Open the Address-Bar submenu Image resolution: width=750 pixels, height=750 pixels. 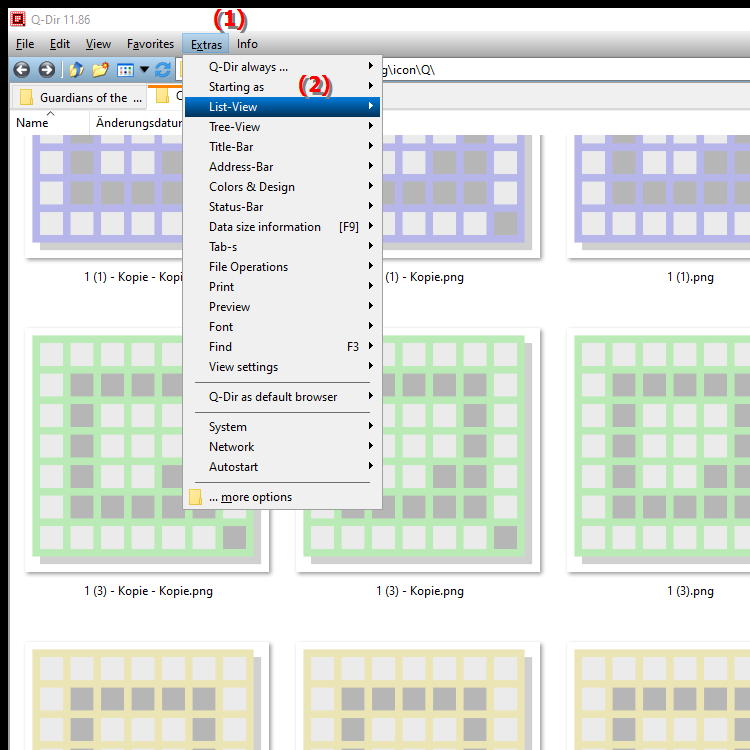[x=282, y=167]
